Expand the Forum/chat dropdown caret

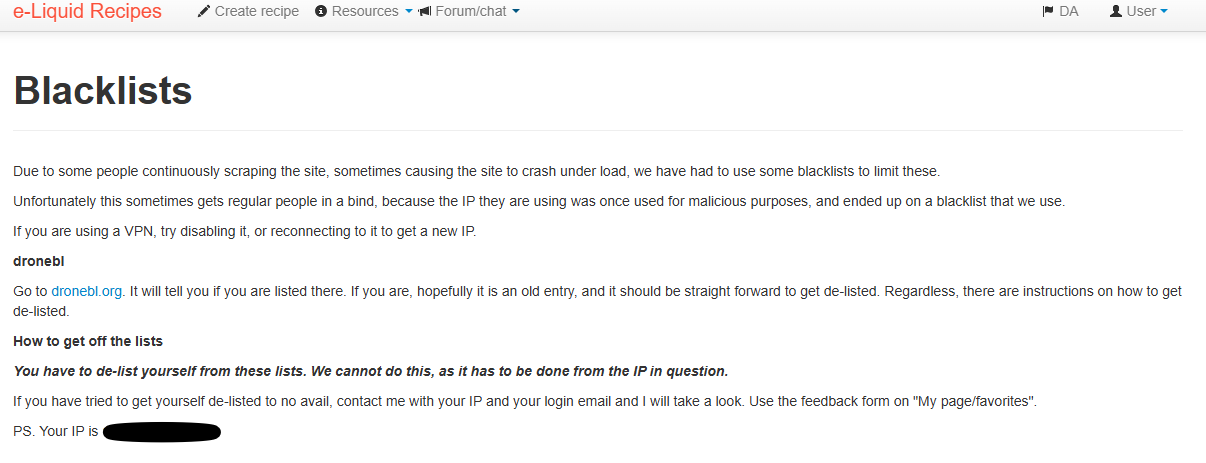coord(515,12)
